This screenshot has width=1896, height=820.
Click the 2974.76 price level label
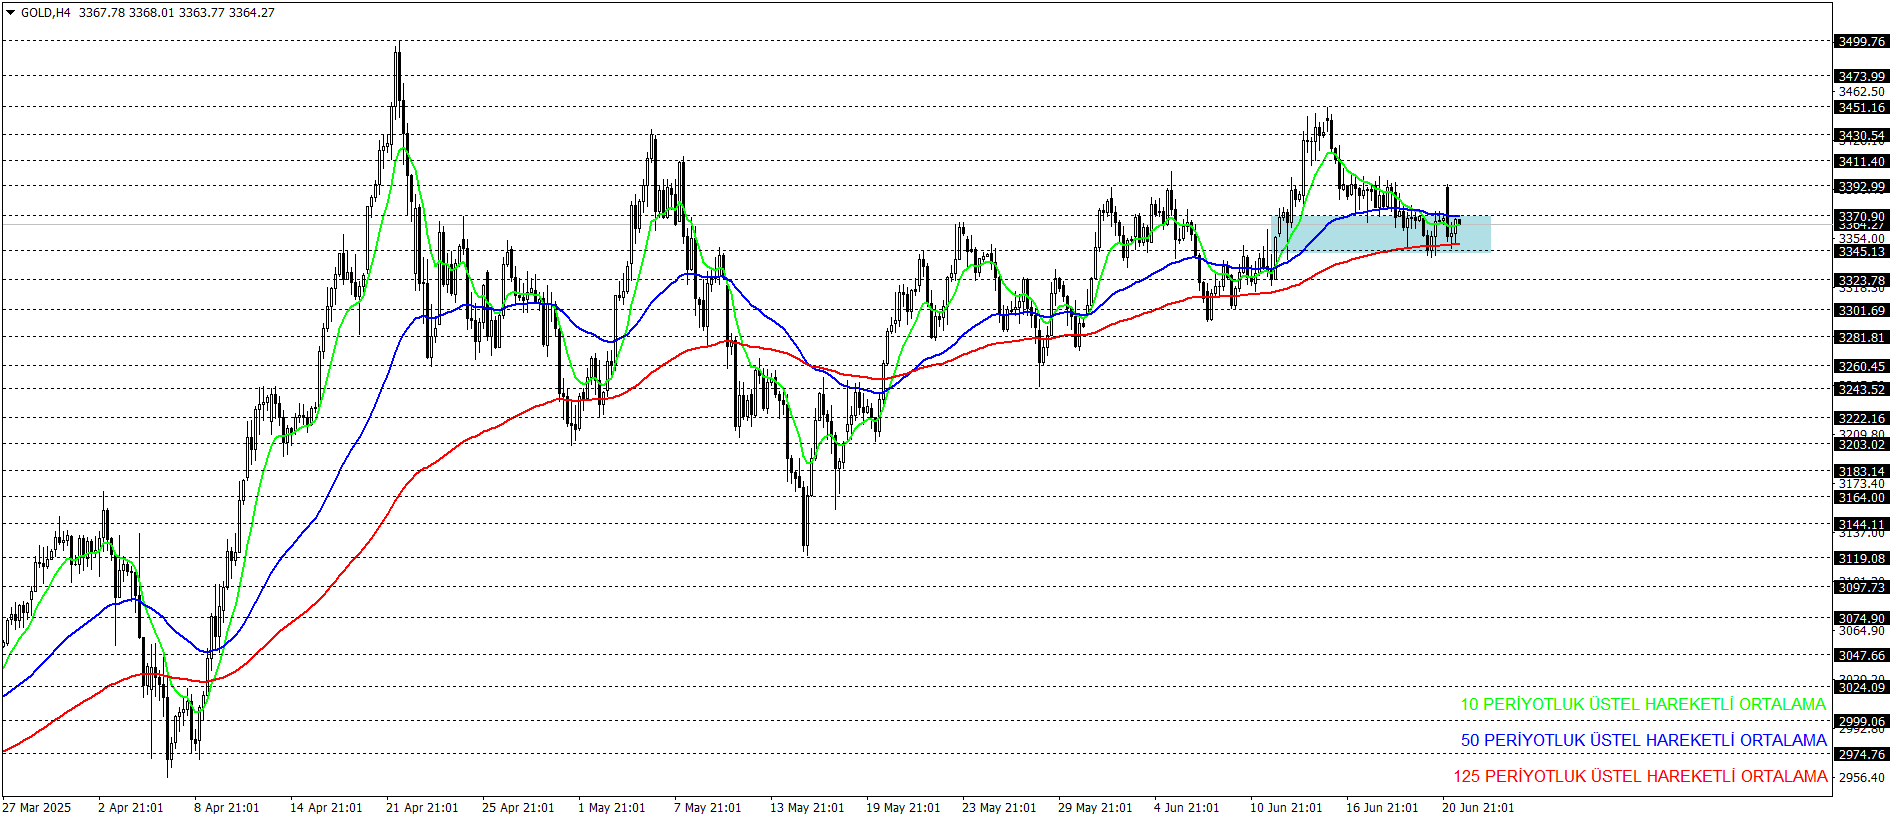pyautogui.click(x=1862, y=754)
